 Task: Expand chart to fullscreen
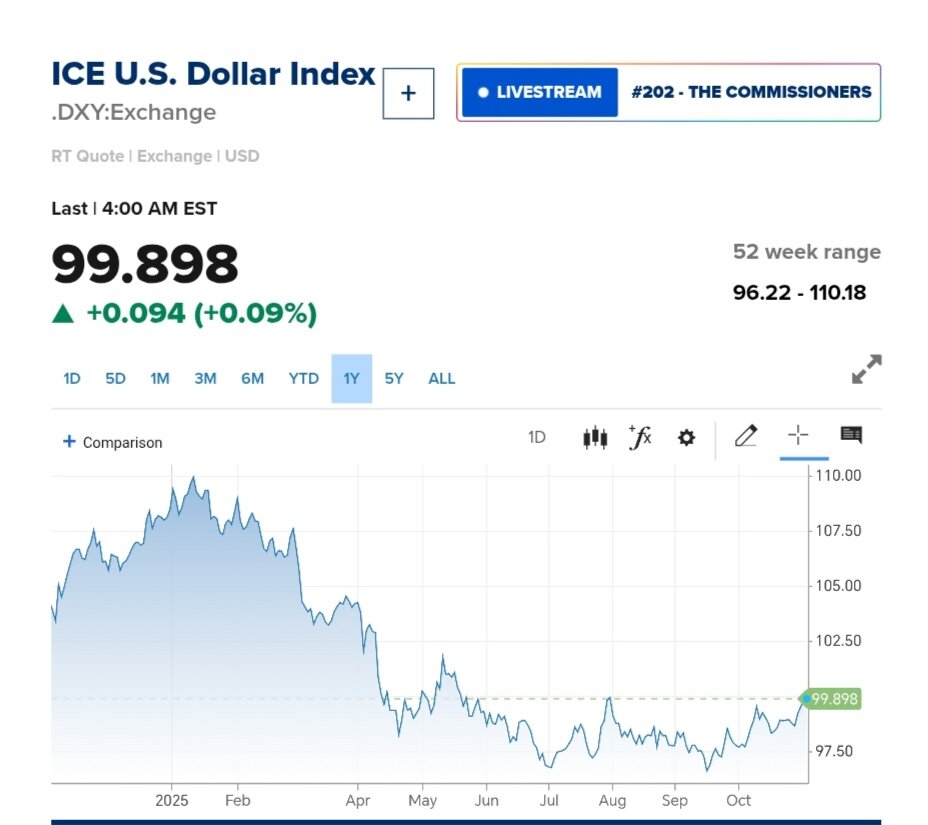[866, 369]
